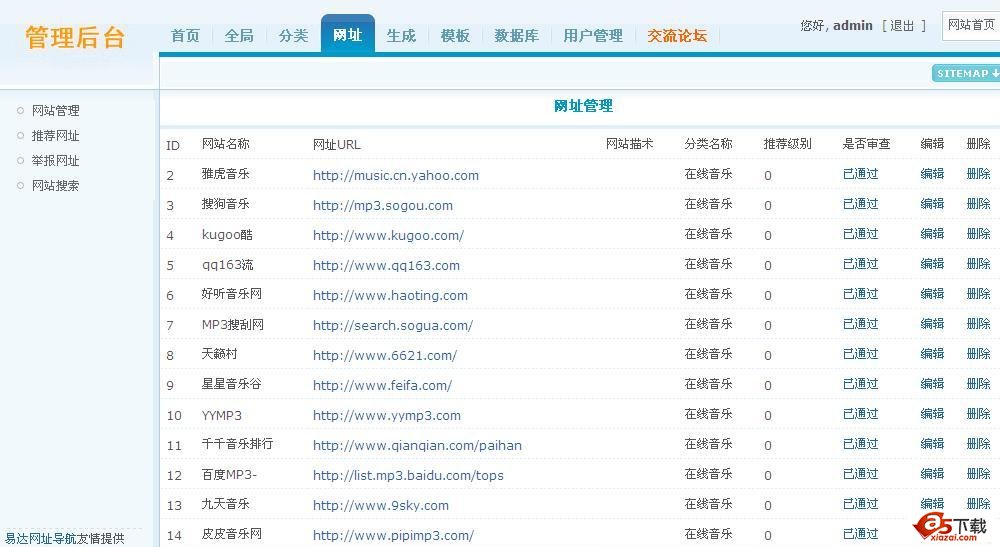Click 编辑 for the 搜狗音乐 row
Image resolution: width=1000 pixels, height=547 pixels.
coord(932,204)
